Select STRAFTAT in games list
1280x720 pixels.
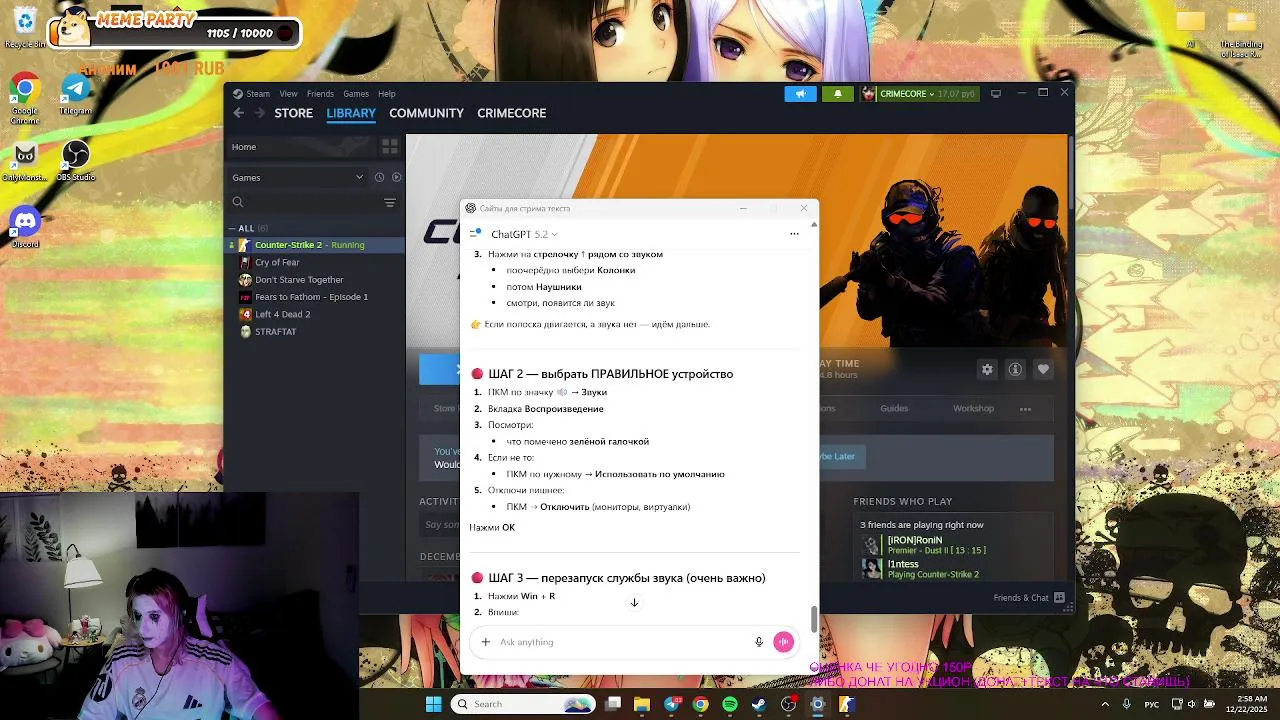(315, 332)
